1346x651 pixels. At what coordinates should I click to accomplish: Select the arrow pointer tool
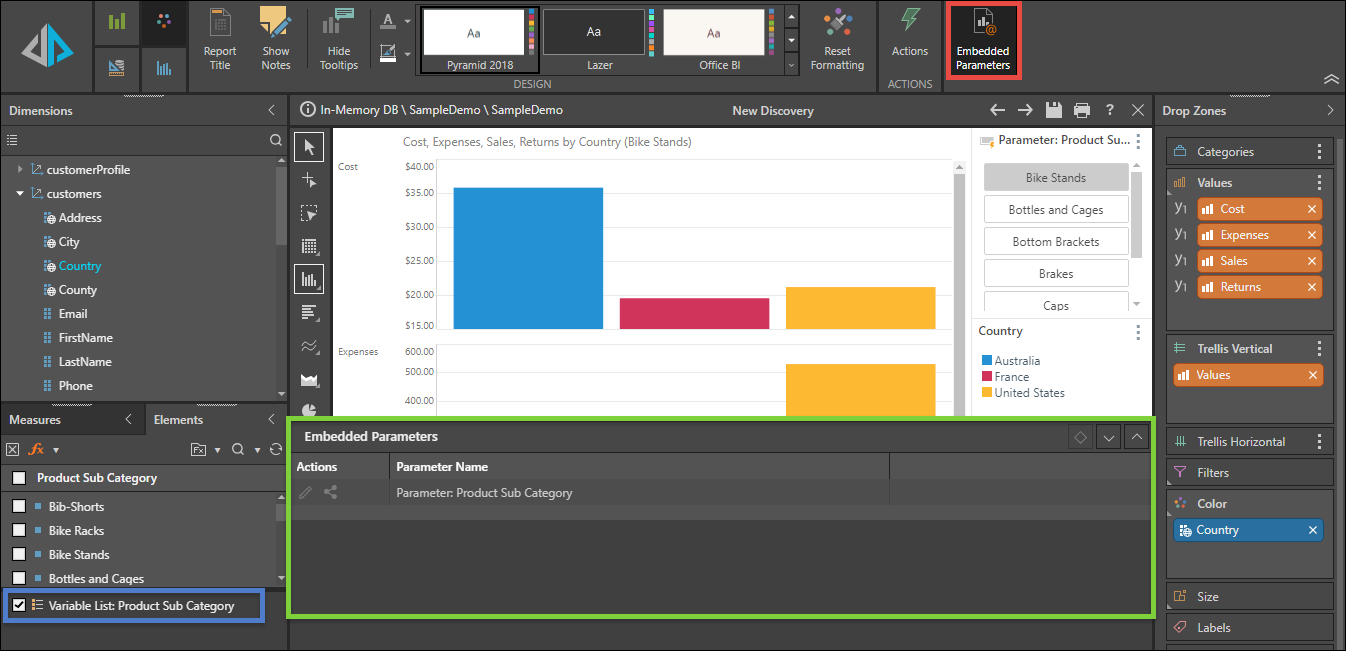click(309, 147)
